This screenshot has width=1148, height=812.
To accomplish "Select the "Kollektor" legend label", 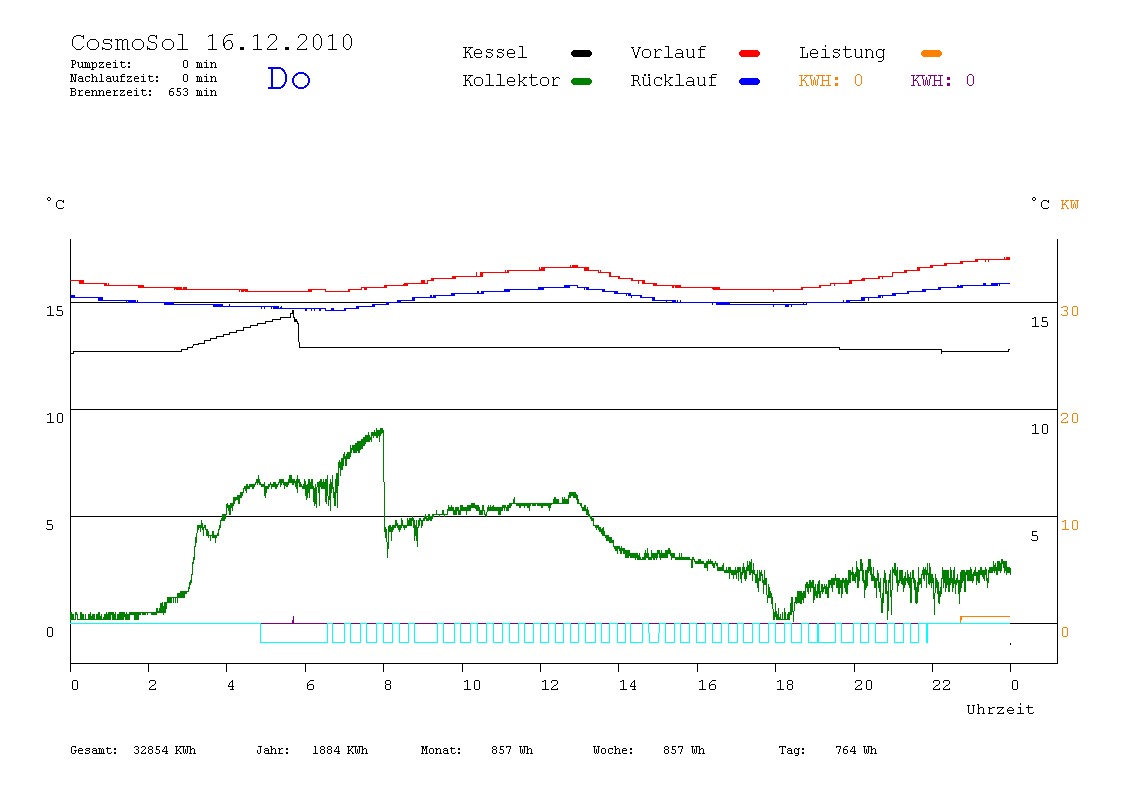I will (511, 81).
